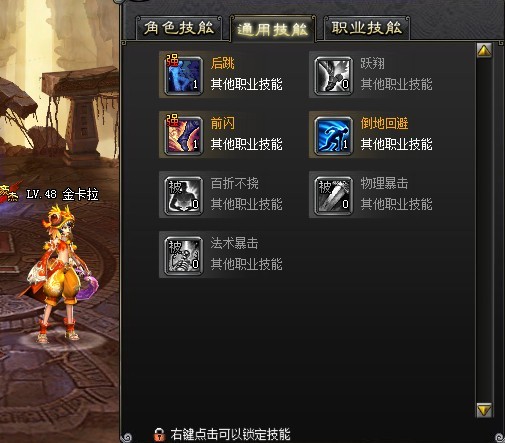This screenshot has width=505, height=443.
Task: Select the 跃翔 skill icon
Action: 333,76
